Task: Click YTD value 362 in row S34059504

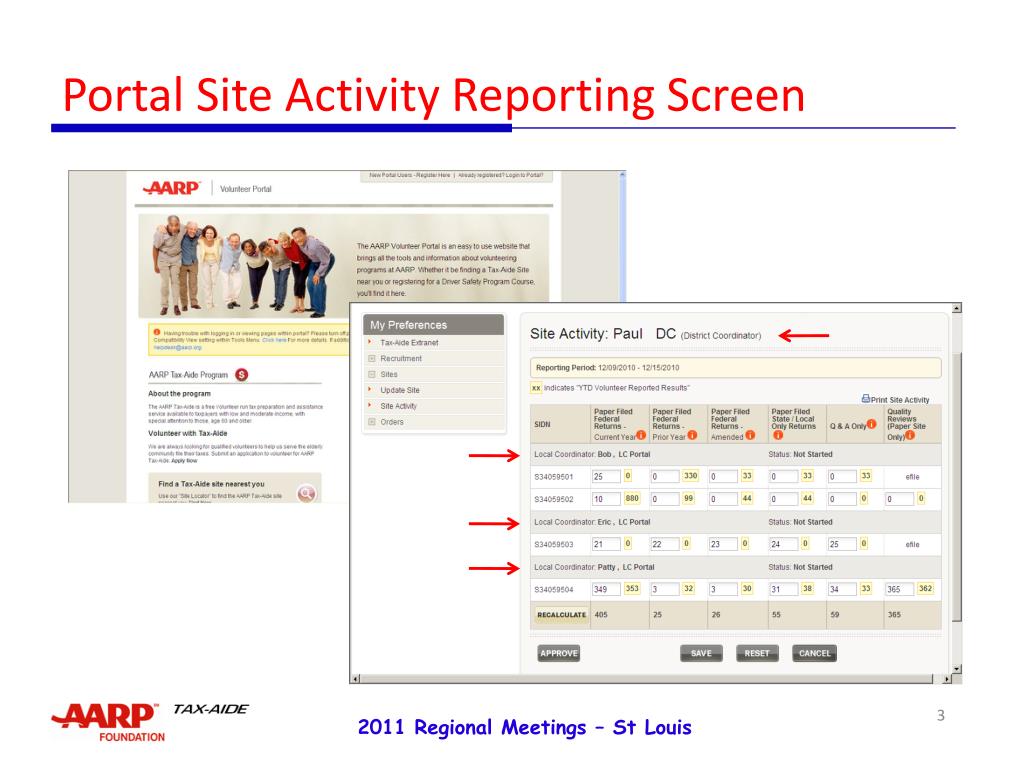Action: (925, 588)
